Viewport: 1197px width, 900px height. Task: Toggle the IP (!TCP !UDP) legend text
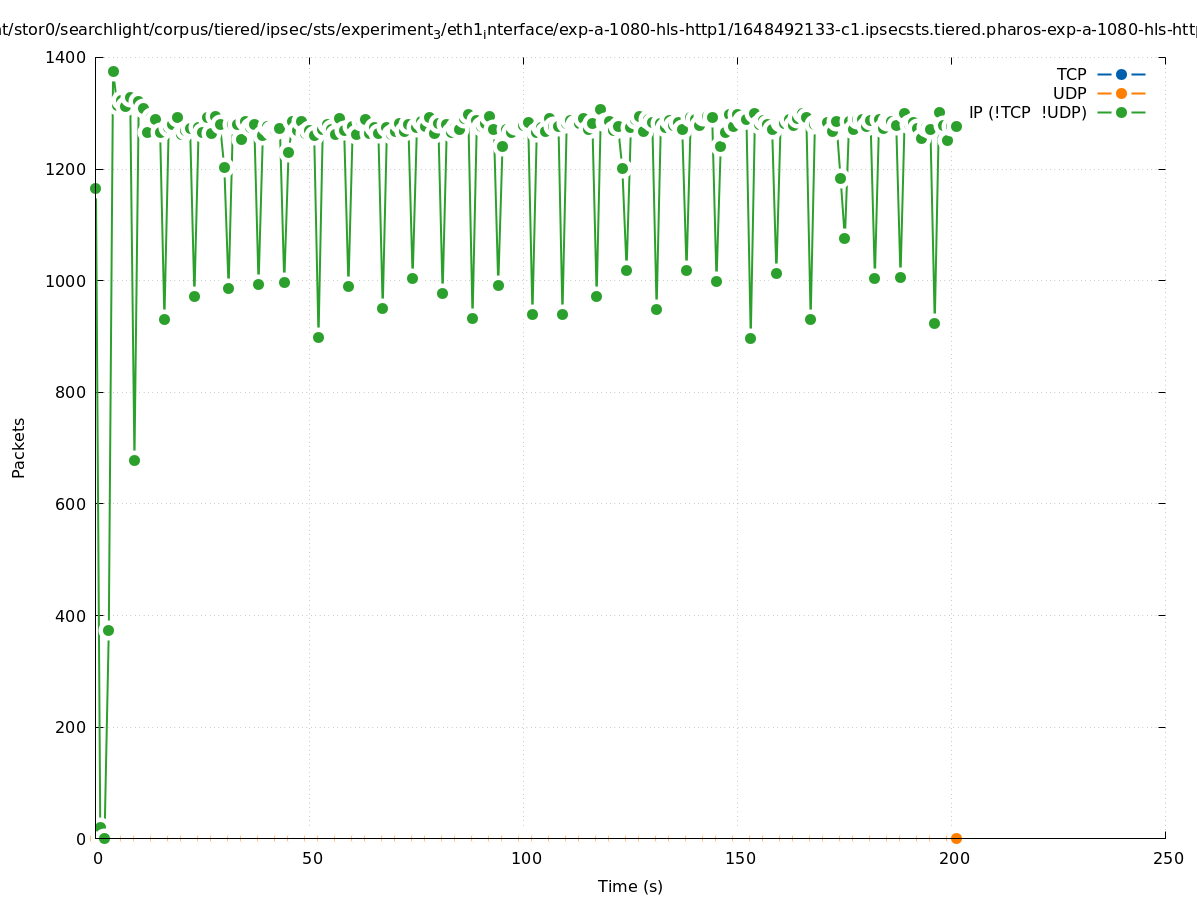pos(1027,112)
